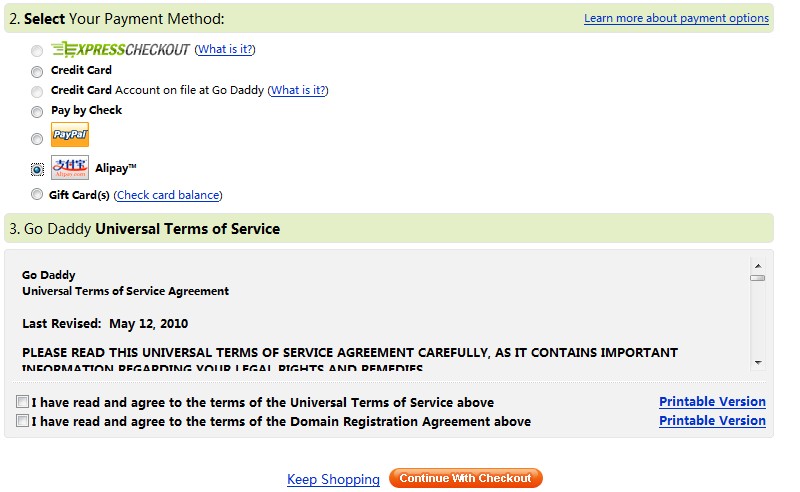
Task: Choose the PayPal payment radio button
Action: (37, 139)
